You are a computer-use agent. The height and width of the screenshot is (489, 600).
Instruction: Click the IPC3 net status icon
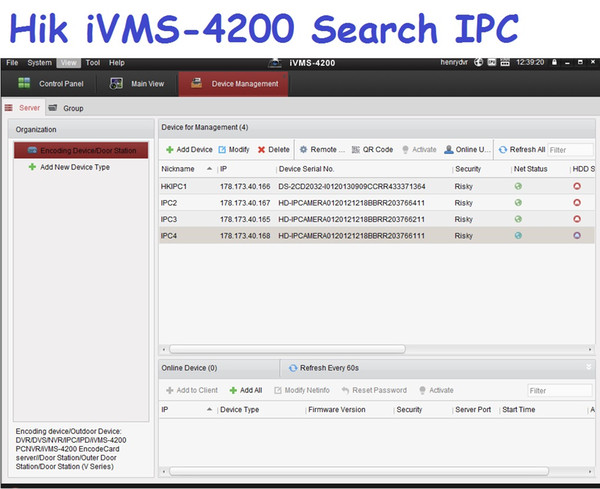click(518, 219)
